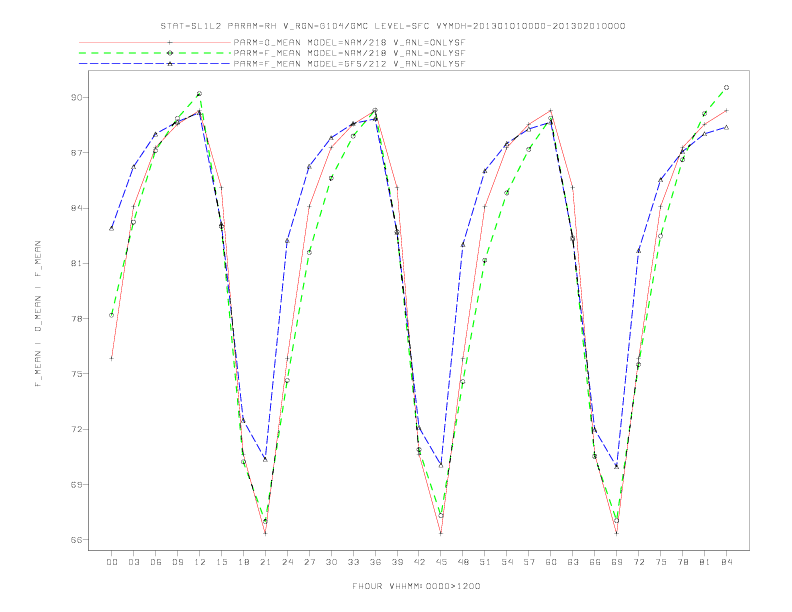792x612 pixels.
Task: Click the blue GFS triangle marker at hour 00
Action: point(112,228)
